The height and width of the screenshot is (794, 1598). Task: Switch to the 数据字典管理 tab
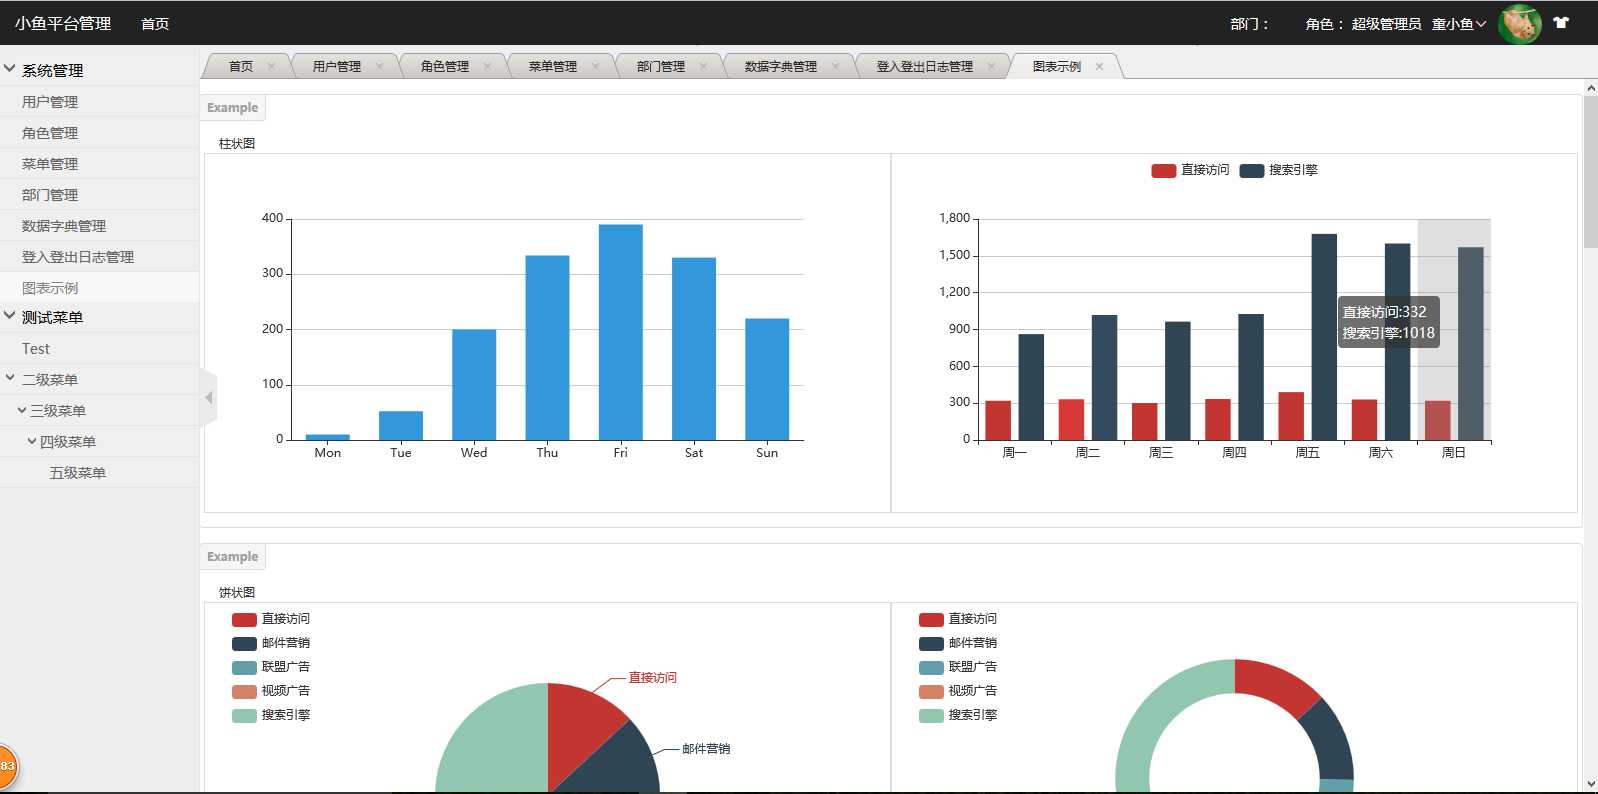781,67
